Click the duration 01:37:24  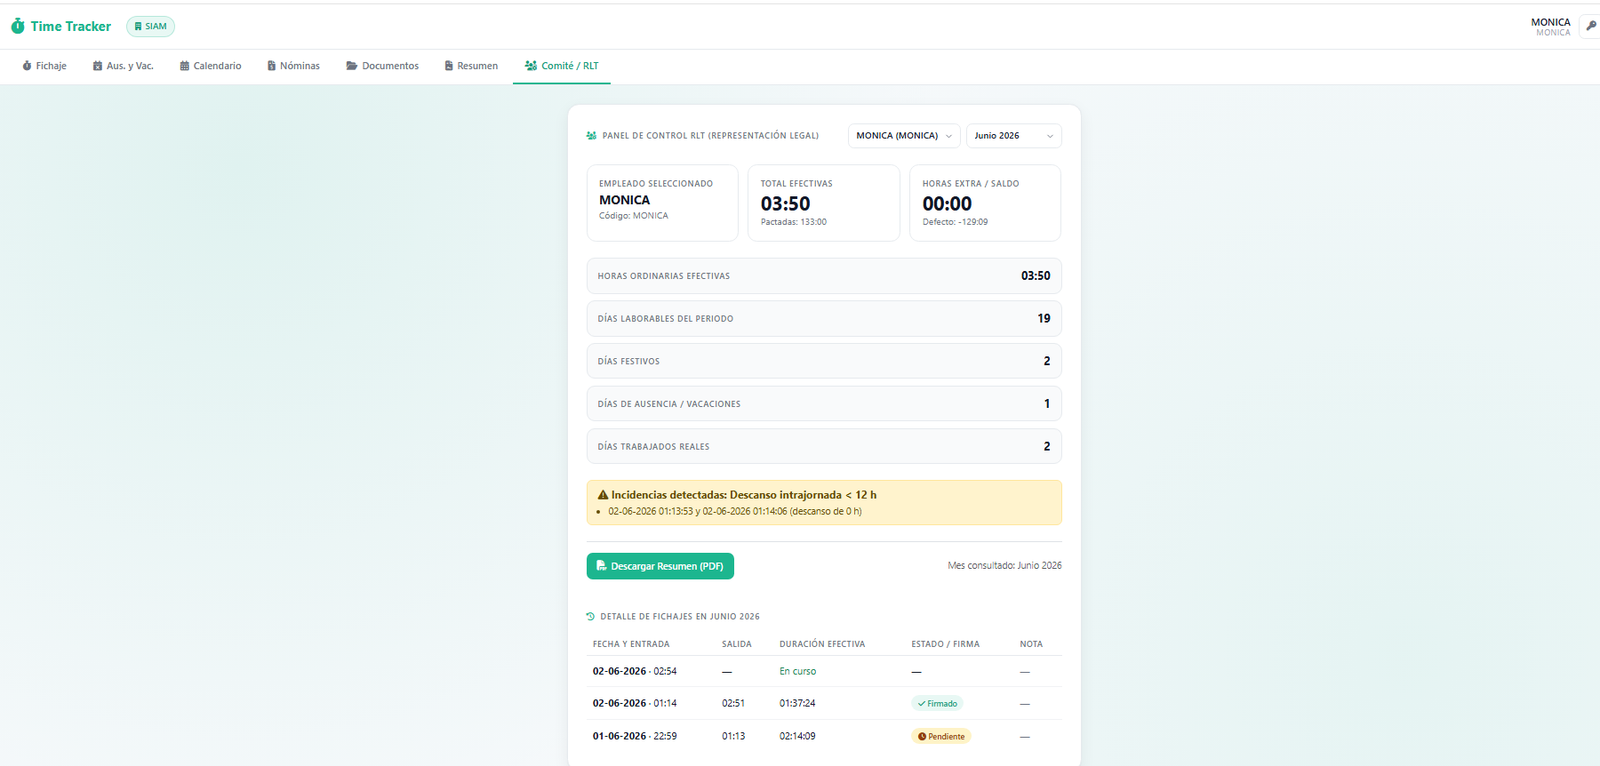[x=797, y=704]
